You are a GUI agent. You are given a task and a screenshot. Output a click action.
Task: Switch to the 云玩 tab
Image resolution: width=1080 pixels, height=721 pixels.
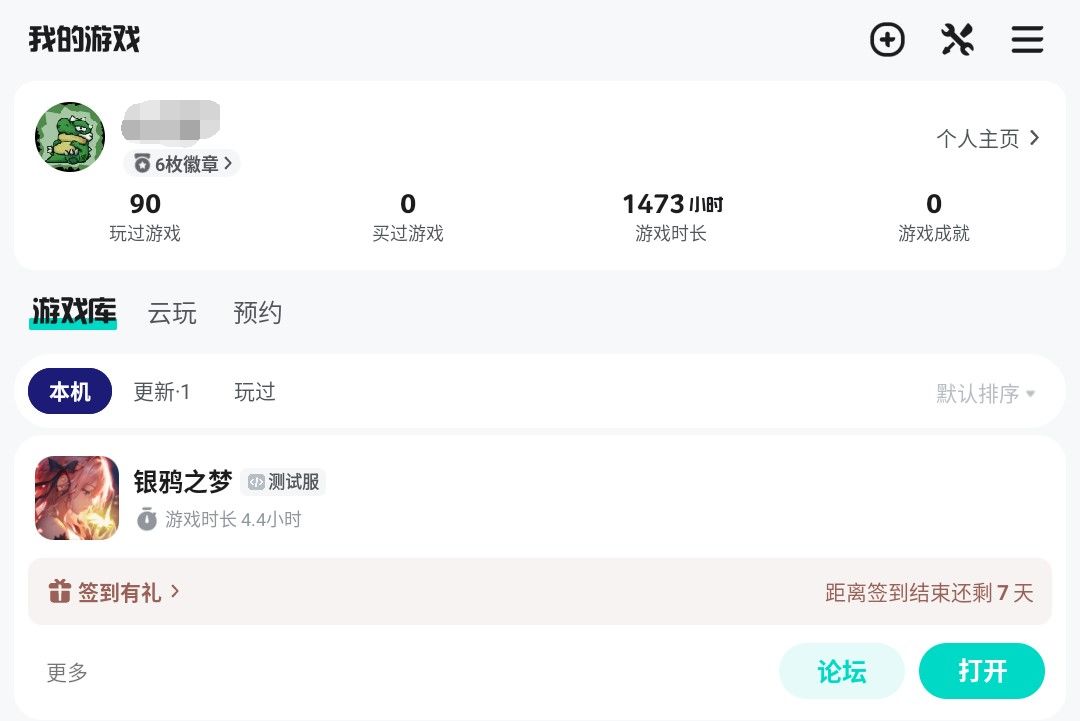tap(172, 313)
